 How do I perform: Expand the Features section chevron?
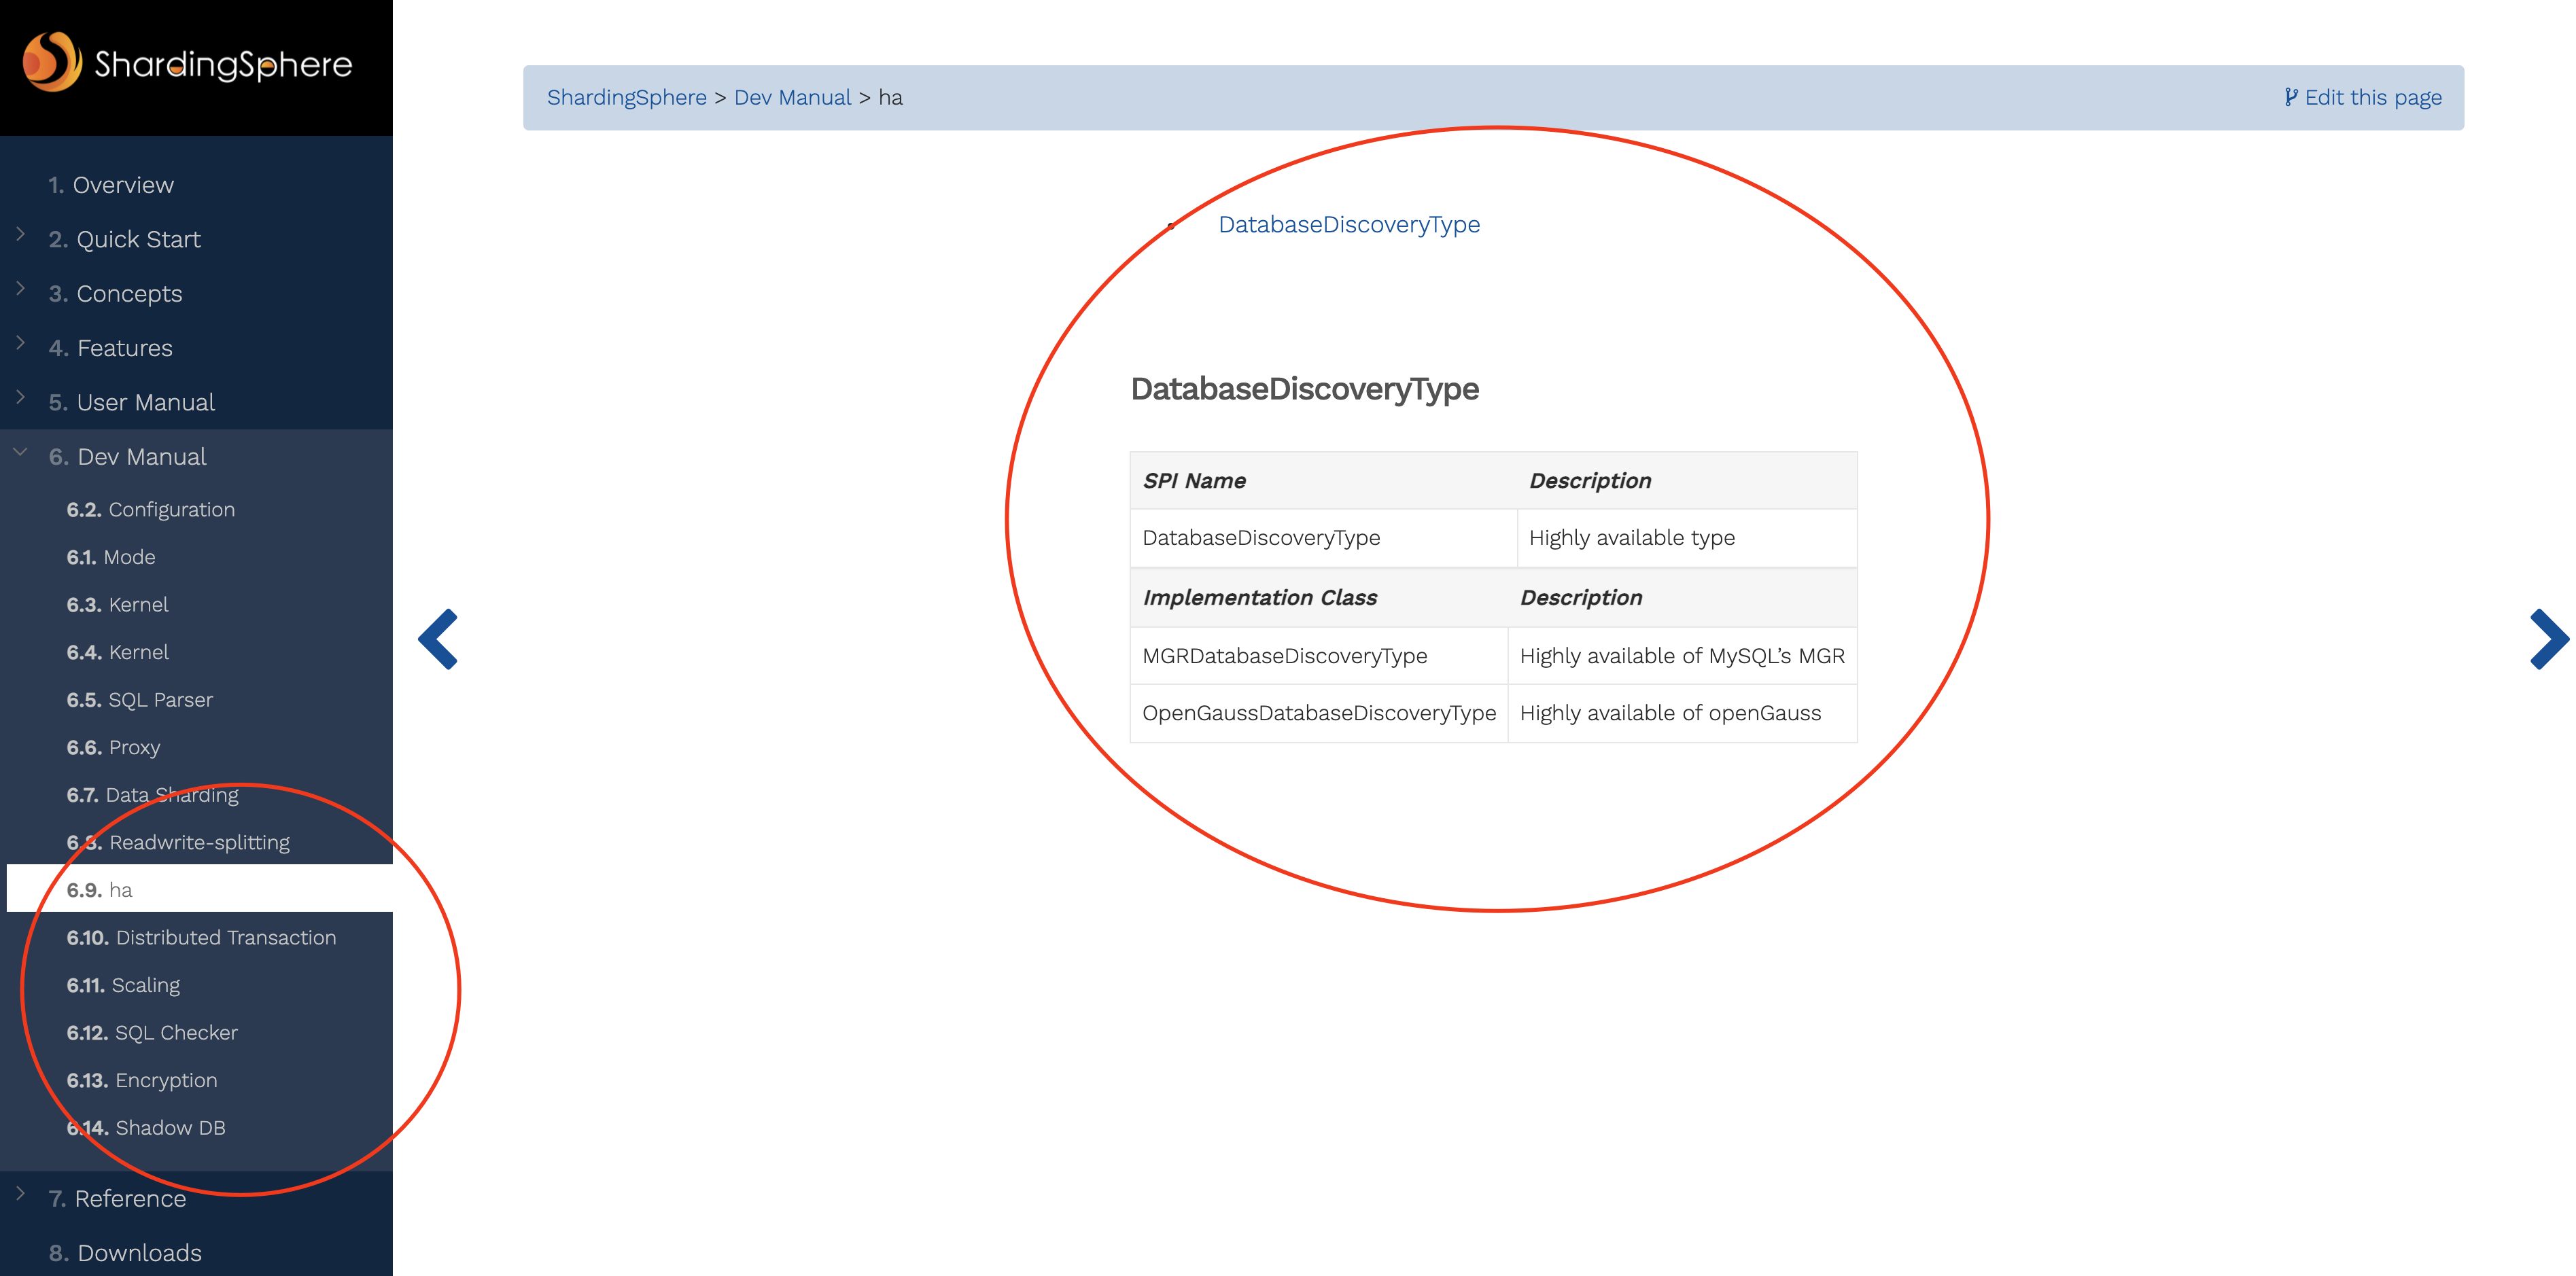coord(21,343)
